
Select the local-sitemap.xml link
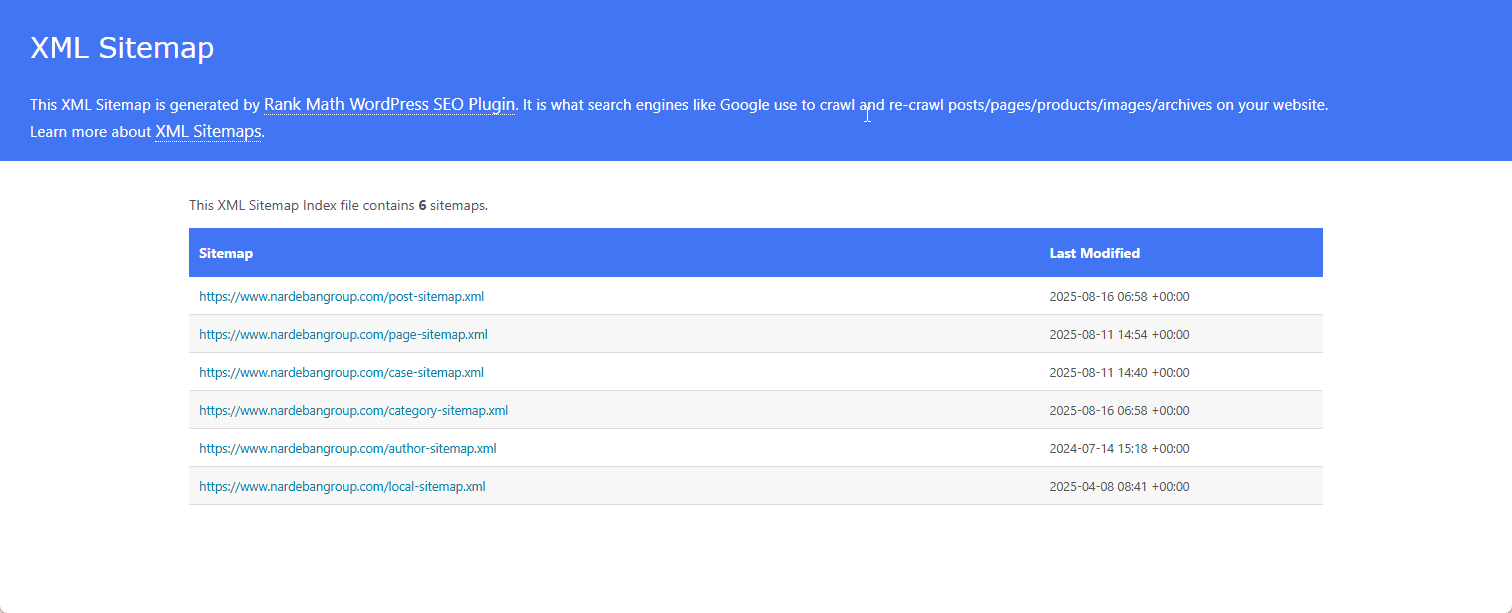pyautogui.click(x=342, y=487)
